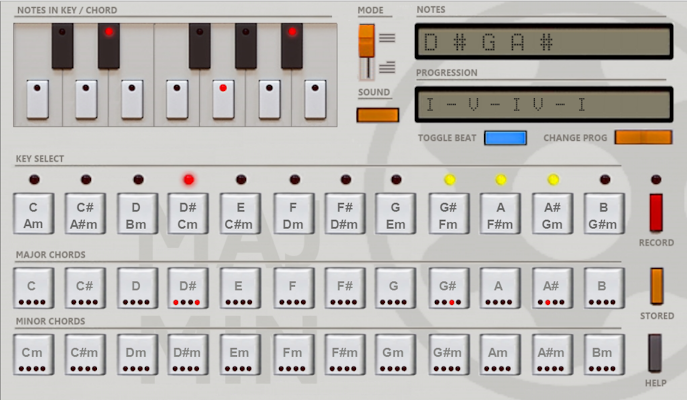
Task: Play the C# major chord pad
Action: [x=85, y=288]
